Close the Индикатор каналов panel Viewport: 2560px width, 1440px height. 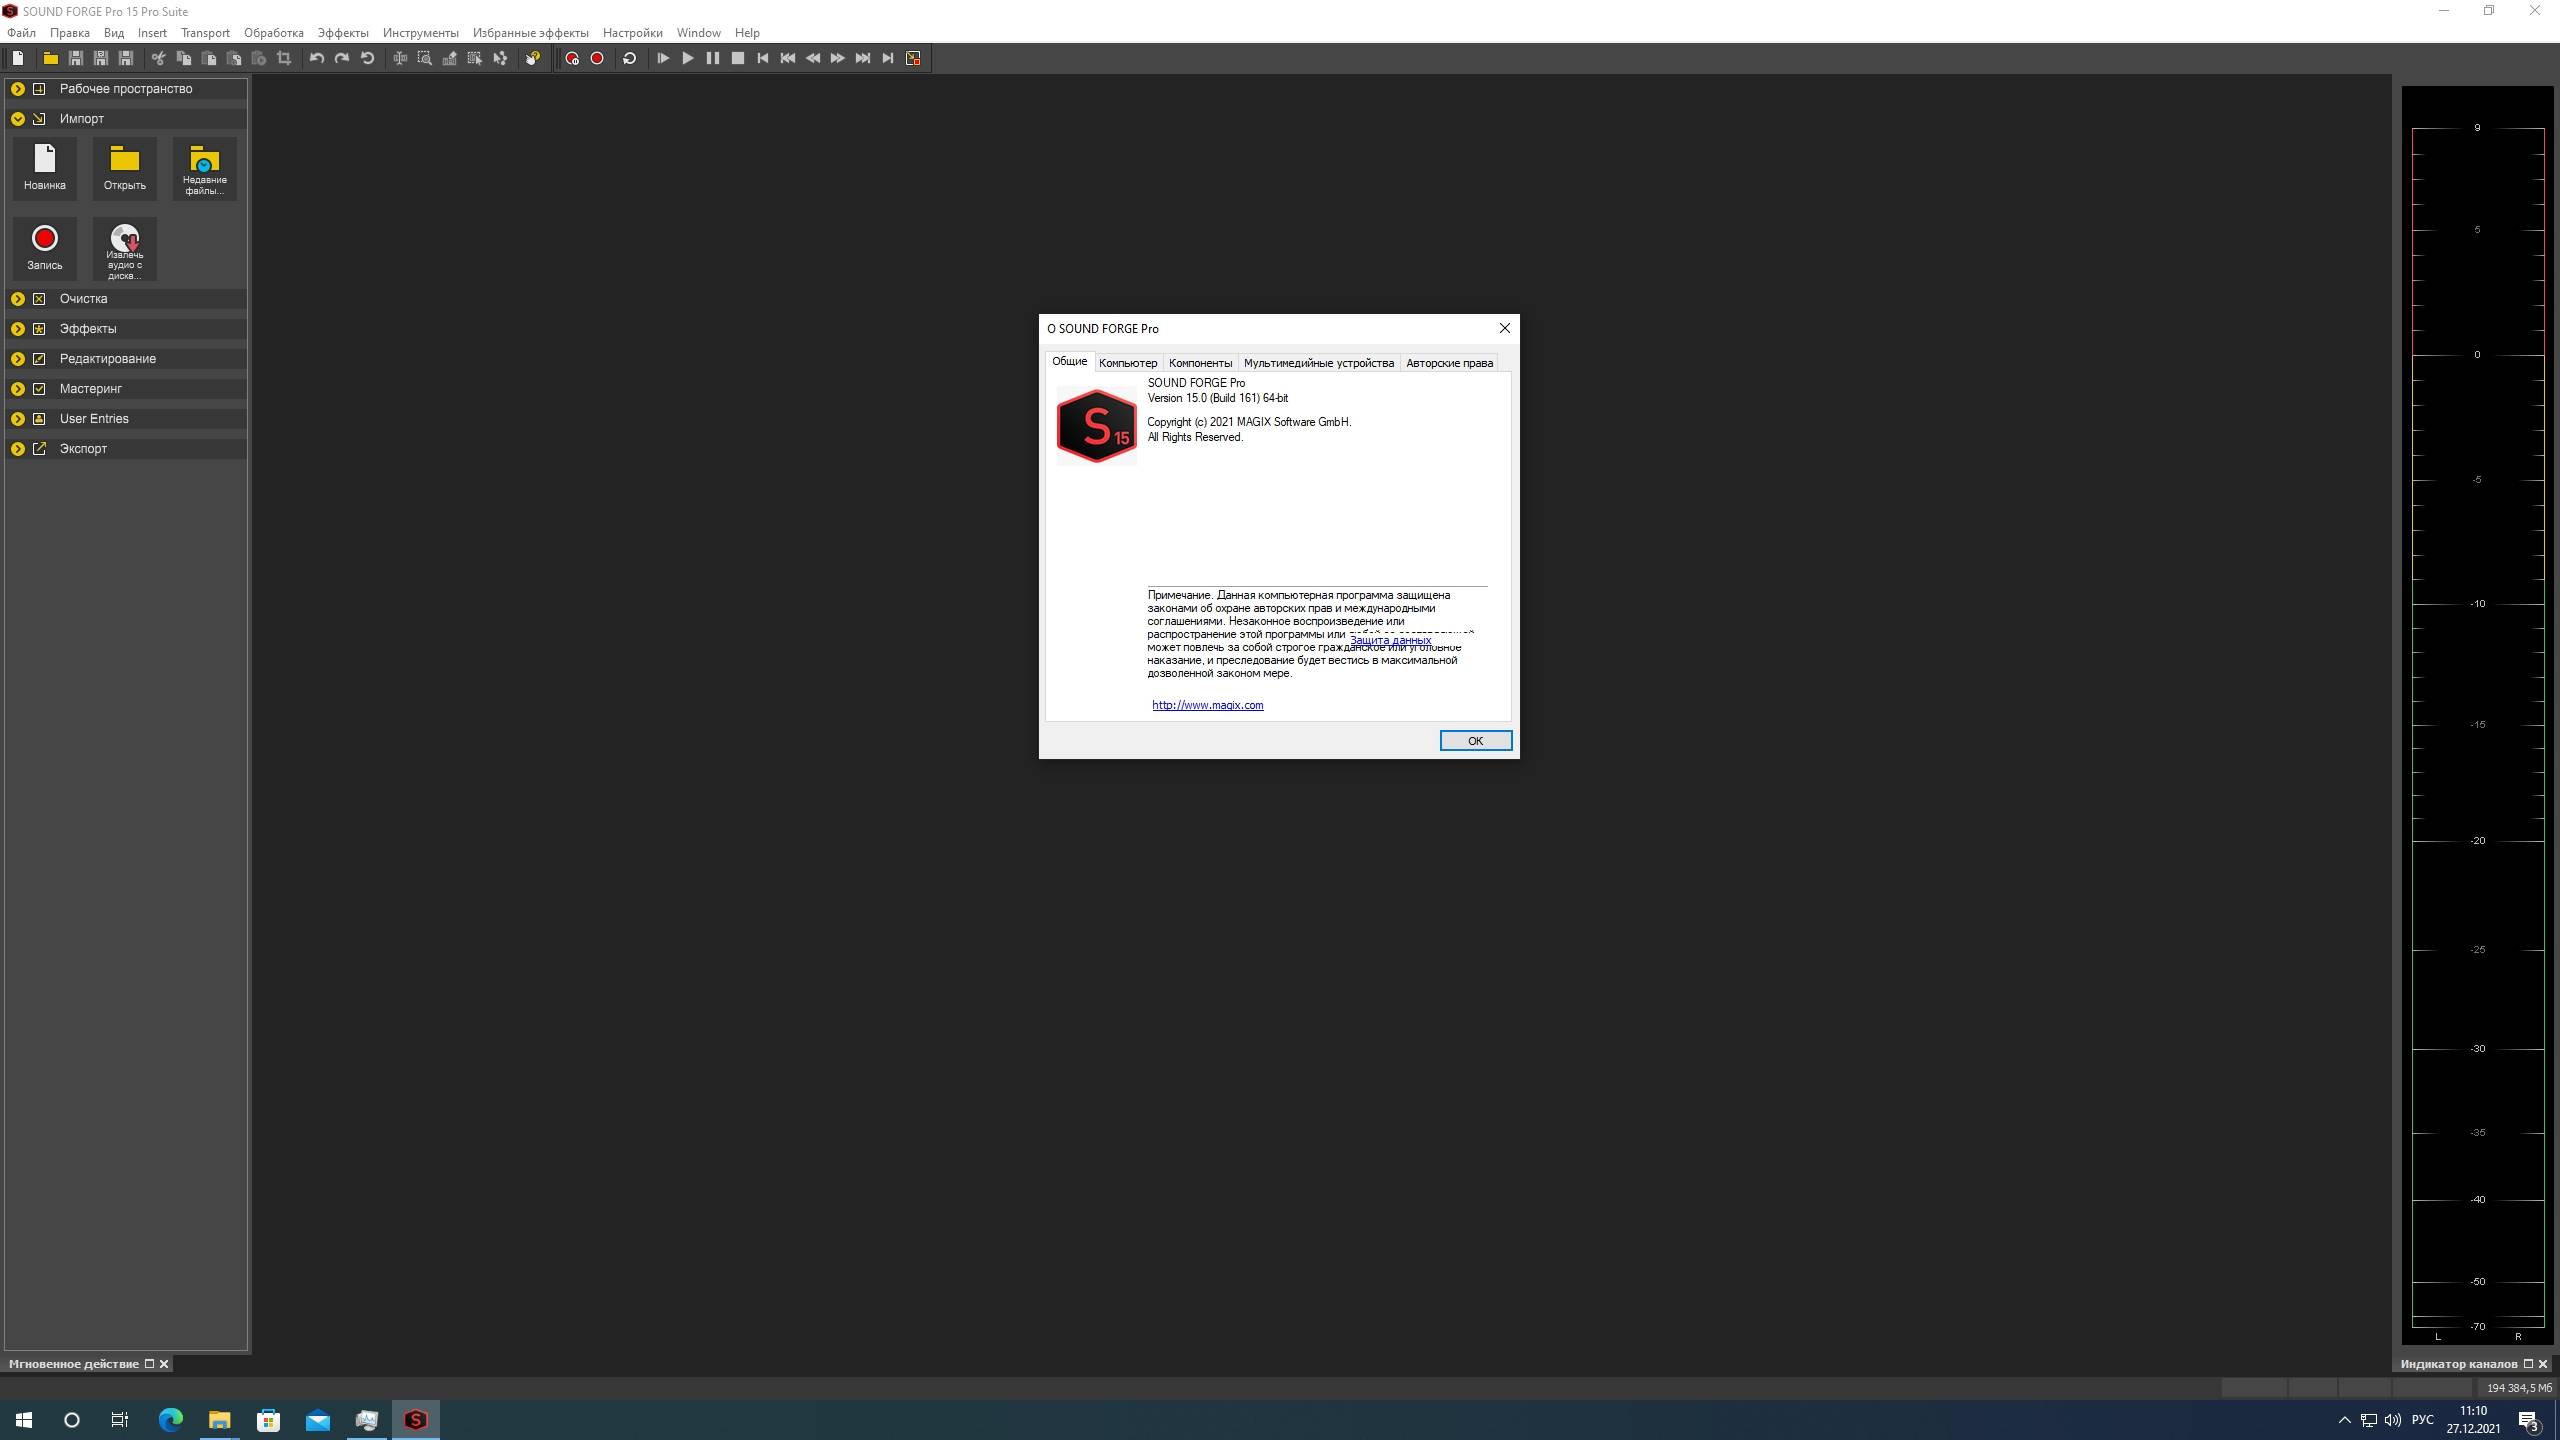tap(2543, 1364)
